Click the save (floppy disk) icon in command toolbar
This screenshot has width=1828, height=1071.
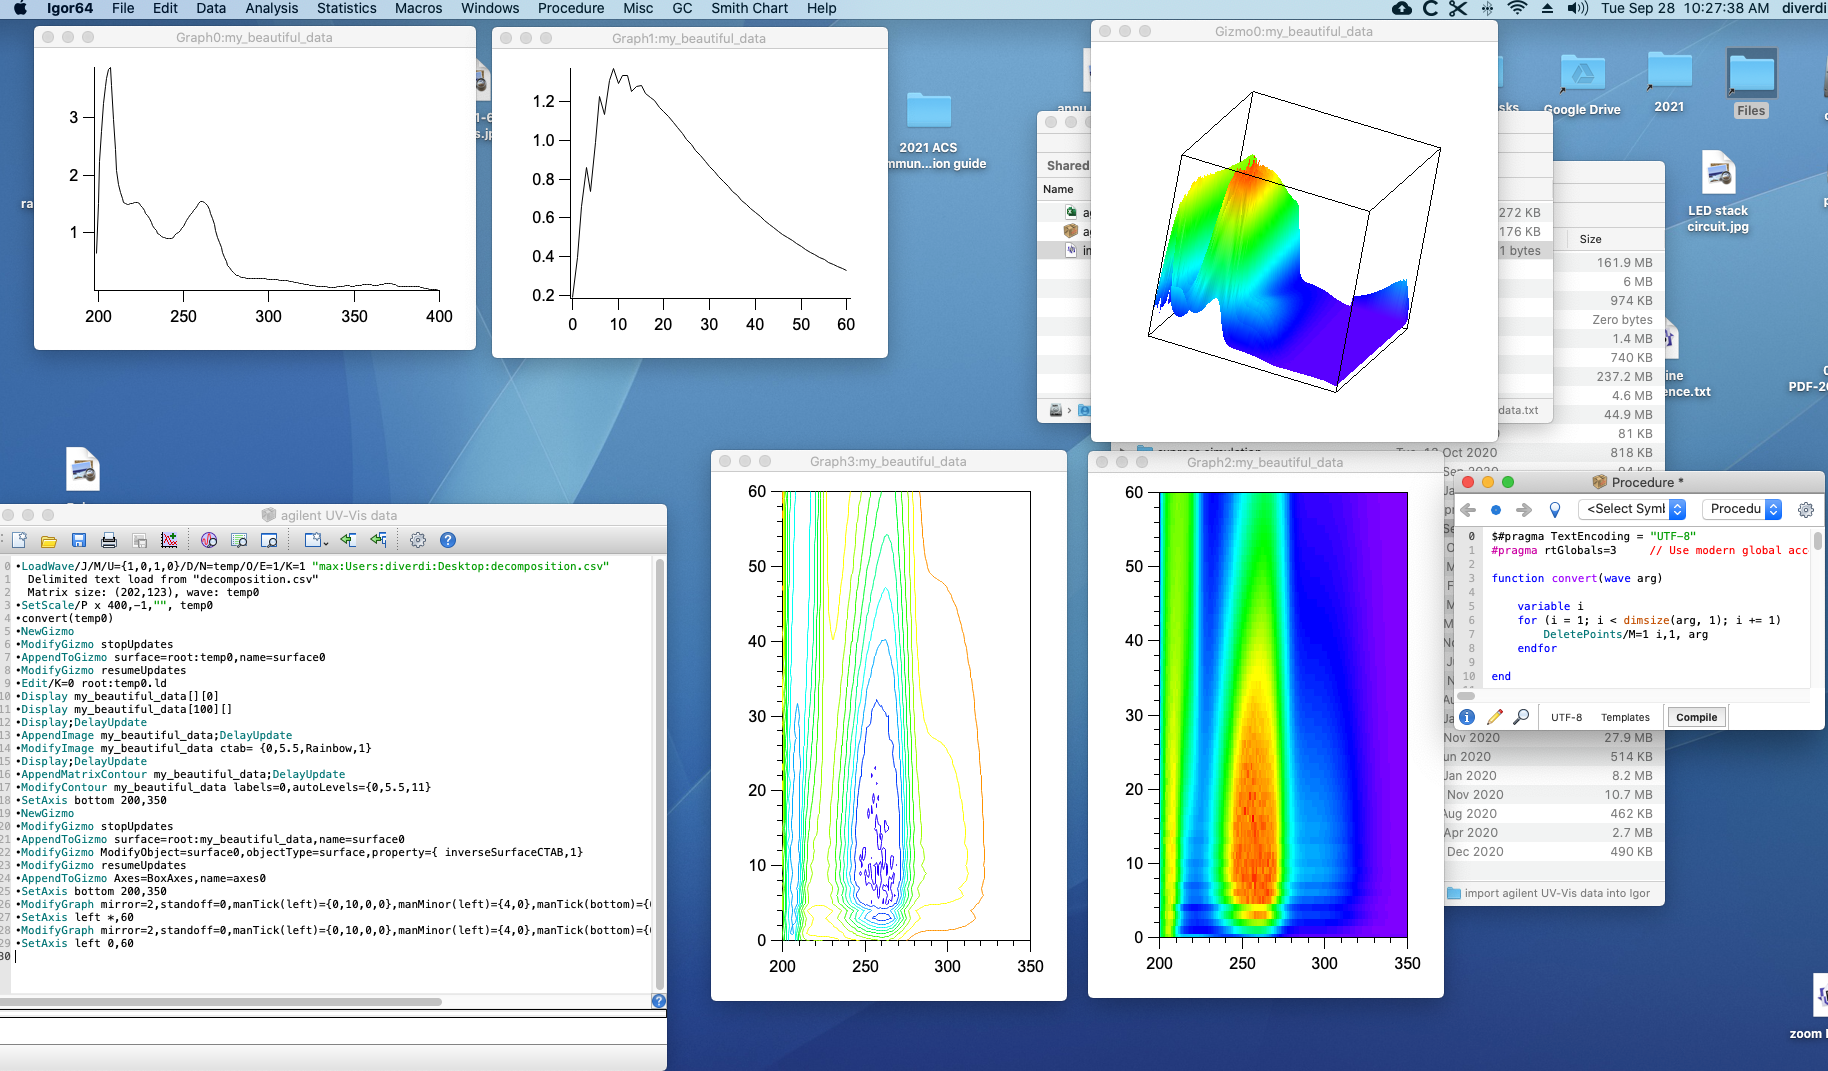79,540
